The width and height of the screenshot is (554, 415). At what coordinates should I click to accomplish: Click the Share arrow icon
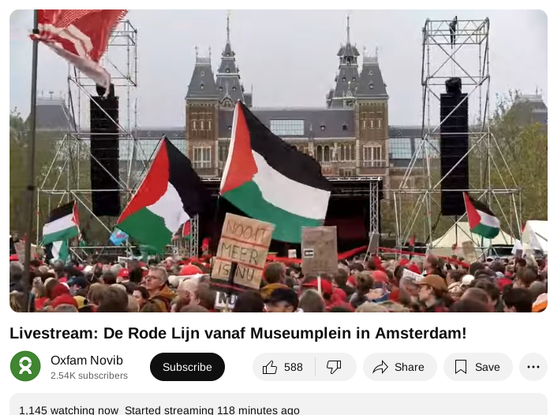[380, 367]
